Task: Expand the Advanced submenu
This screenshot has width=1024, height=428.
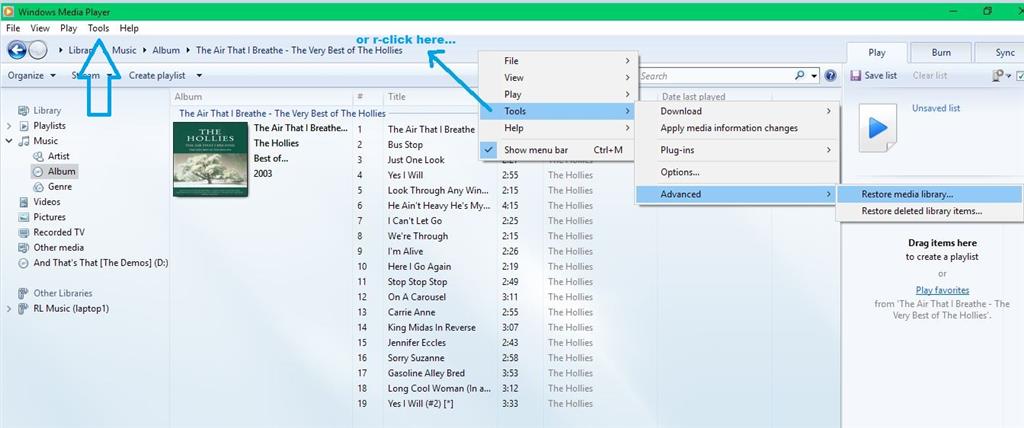Action: click(738, 194)
